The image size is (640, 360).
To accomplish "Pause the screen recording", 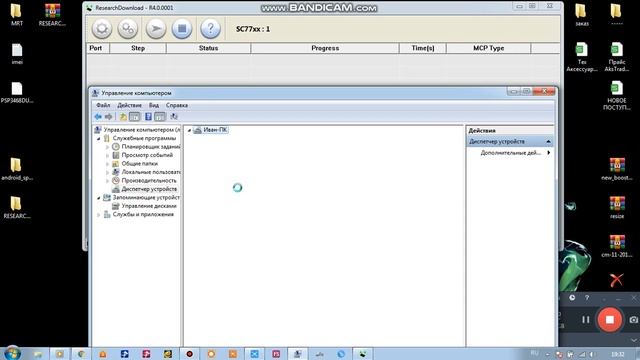I will (586, 320).
